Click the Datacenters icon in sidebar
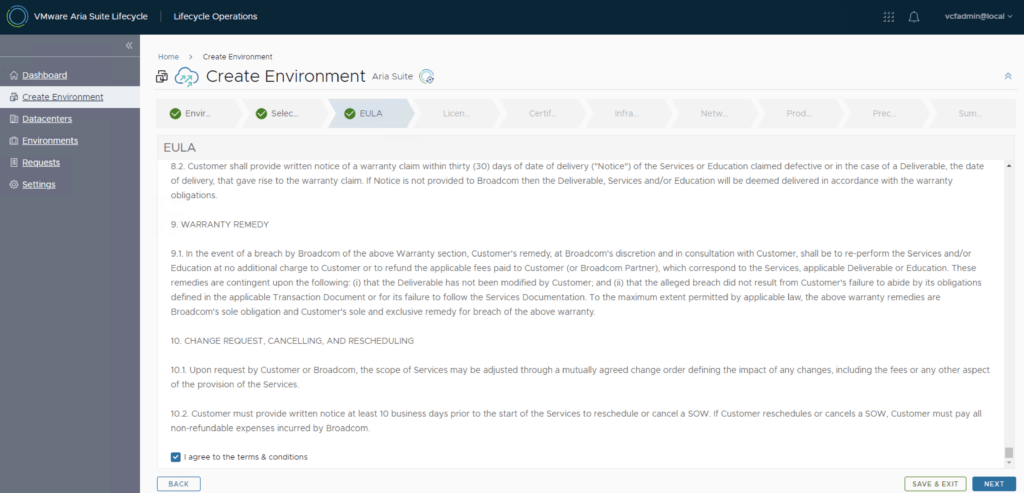Viewport: 1024px width, 493px height. tap(13, 119)
